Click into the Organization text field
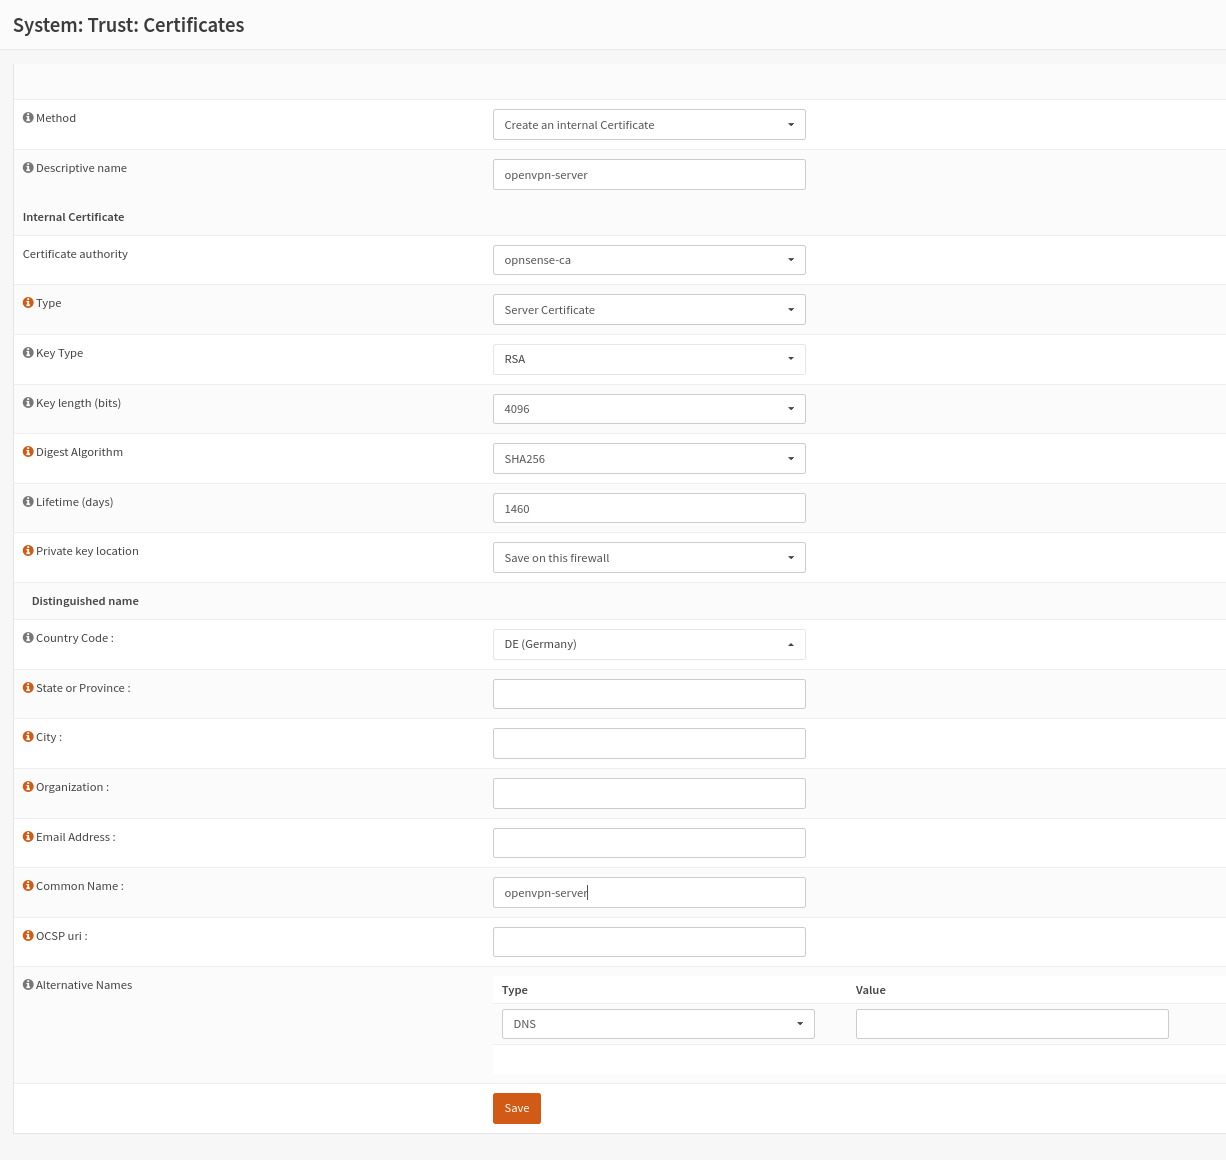Image resolution: width=1226 pixels, height=1160 pixels. click(649, 793)
